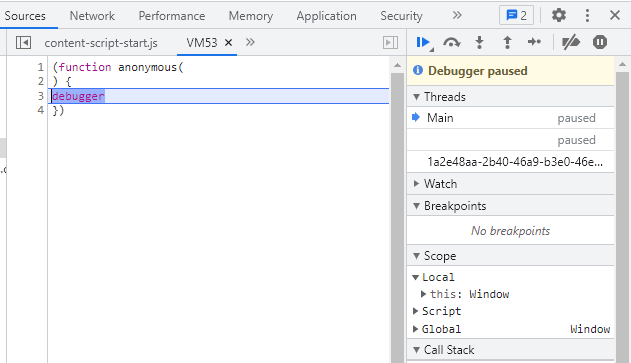
Task: Open DevTools three-dot customize menu
Action: pos(587,16)
